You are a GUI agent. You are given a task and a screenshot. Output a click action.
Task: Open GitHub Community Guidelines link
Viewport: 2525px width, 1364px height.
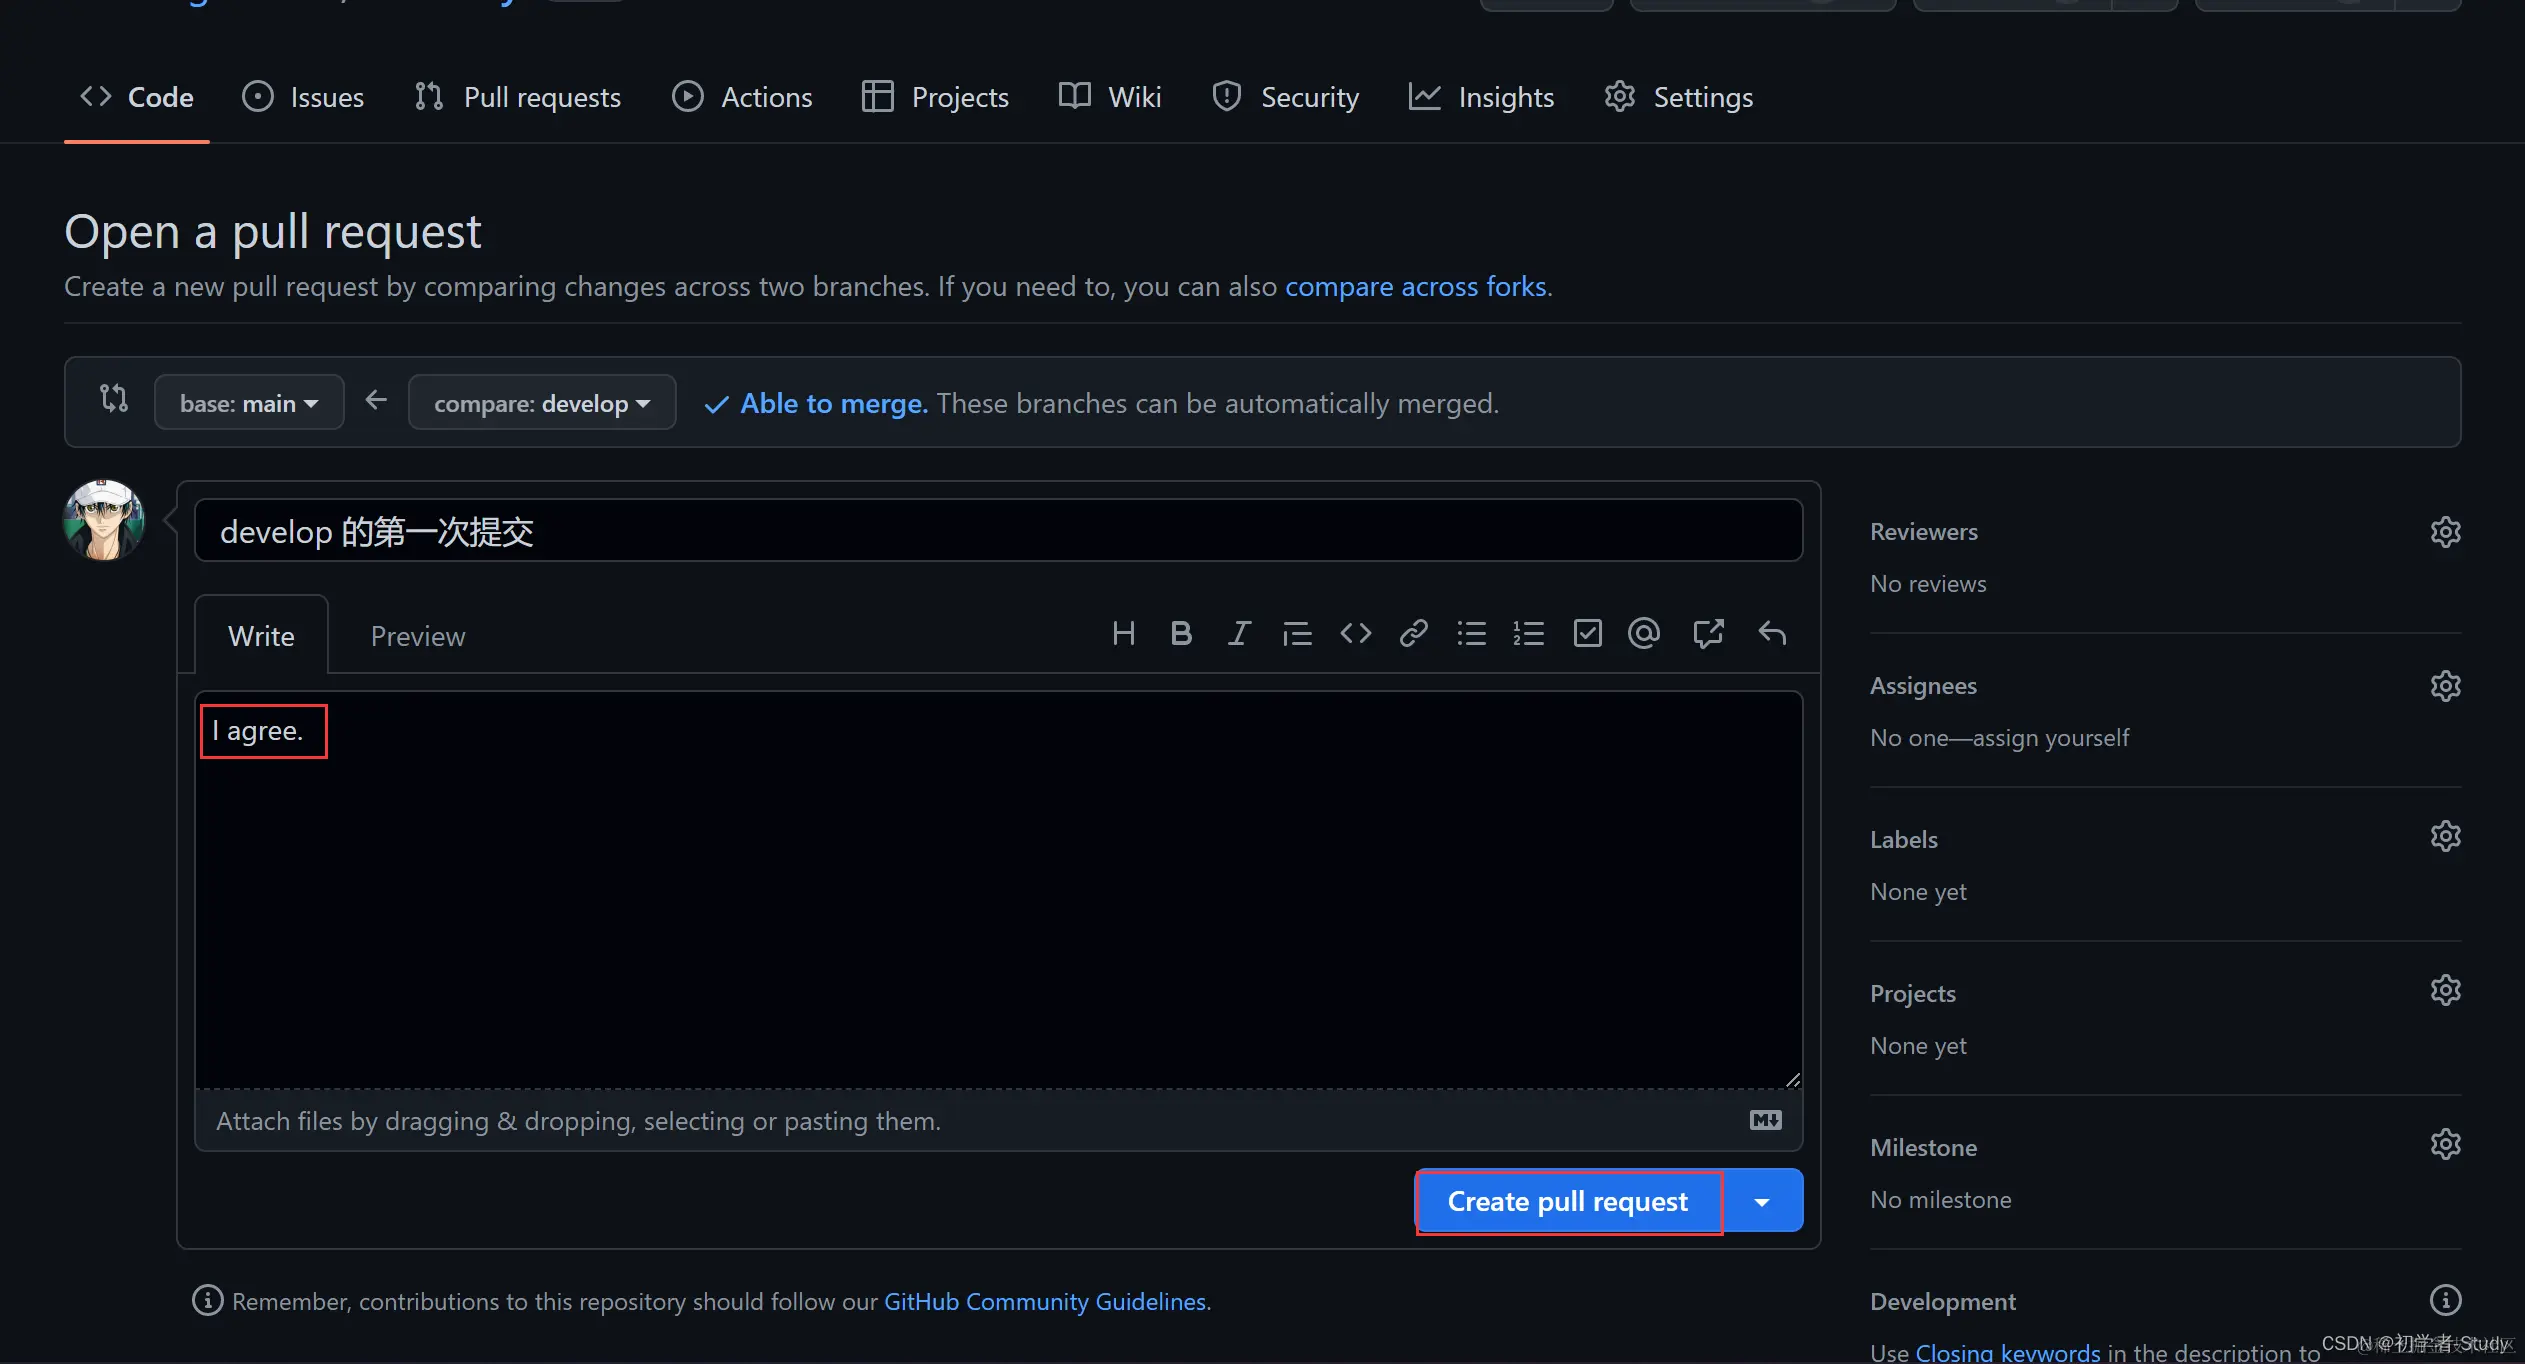(1044, 1301)
